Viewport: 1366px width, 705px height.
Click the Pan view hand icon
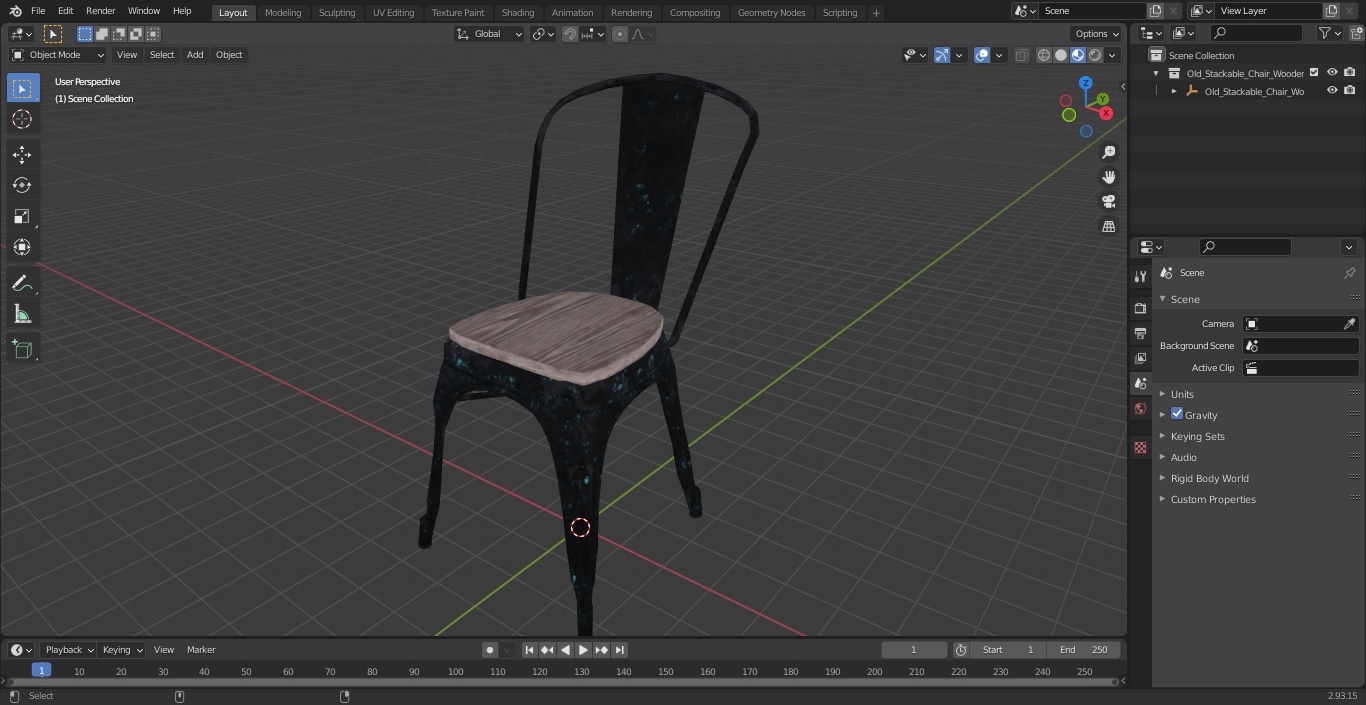tap(1109, 177)
